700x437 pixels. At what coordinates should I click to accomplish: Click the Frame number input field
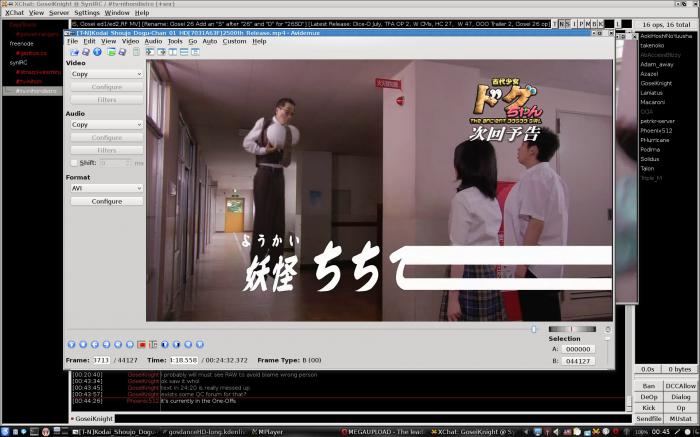(101, 360)
